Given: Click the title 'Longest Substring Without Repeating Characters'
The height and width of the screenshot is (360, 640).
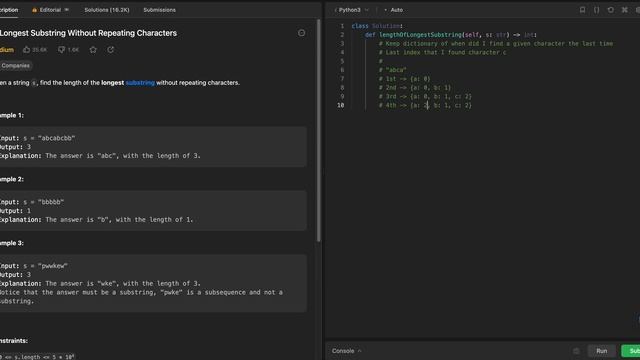Looking at the screenshot, I should pyautogui.click(x=88, y=33).
